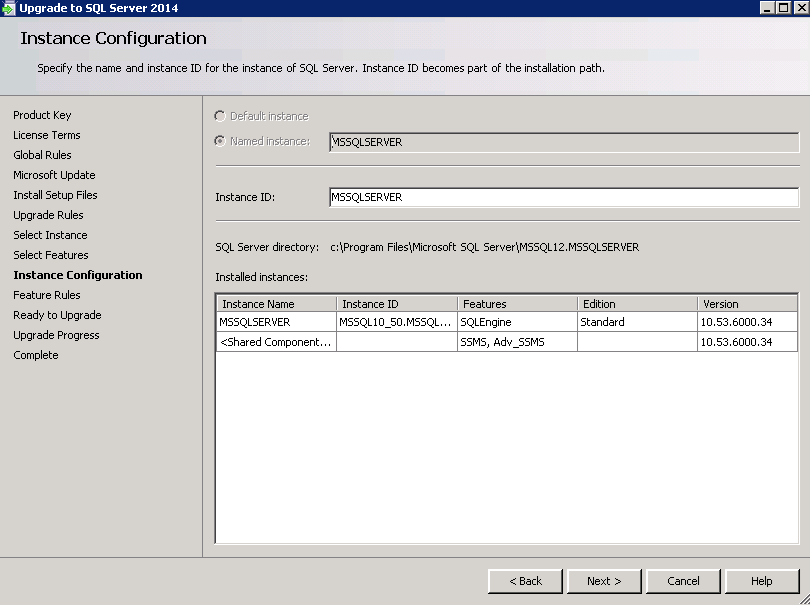Select the Complete step in sidebar
810x605 pixels.
coord(36,355)
